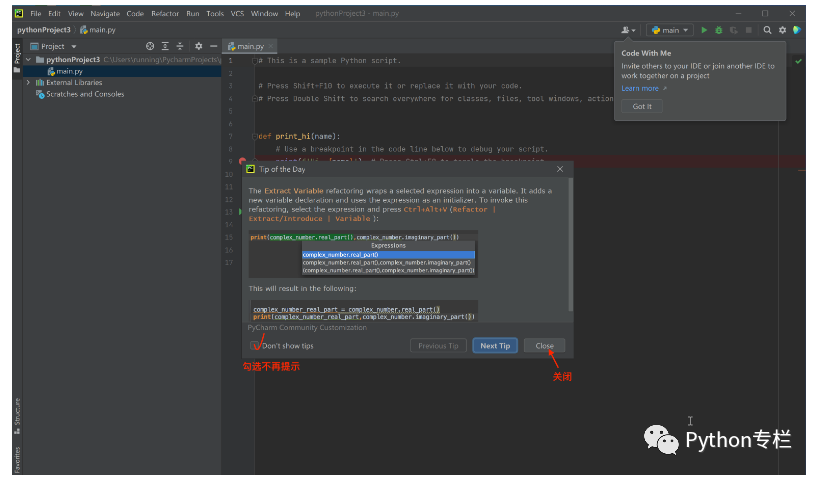Click the Expand All icon in Project panel
The width and height of the screenshot is (819, 479).
pos(165,46)
